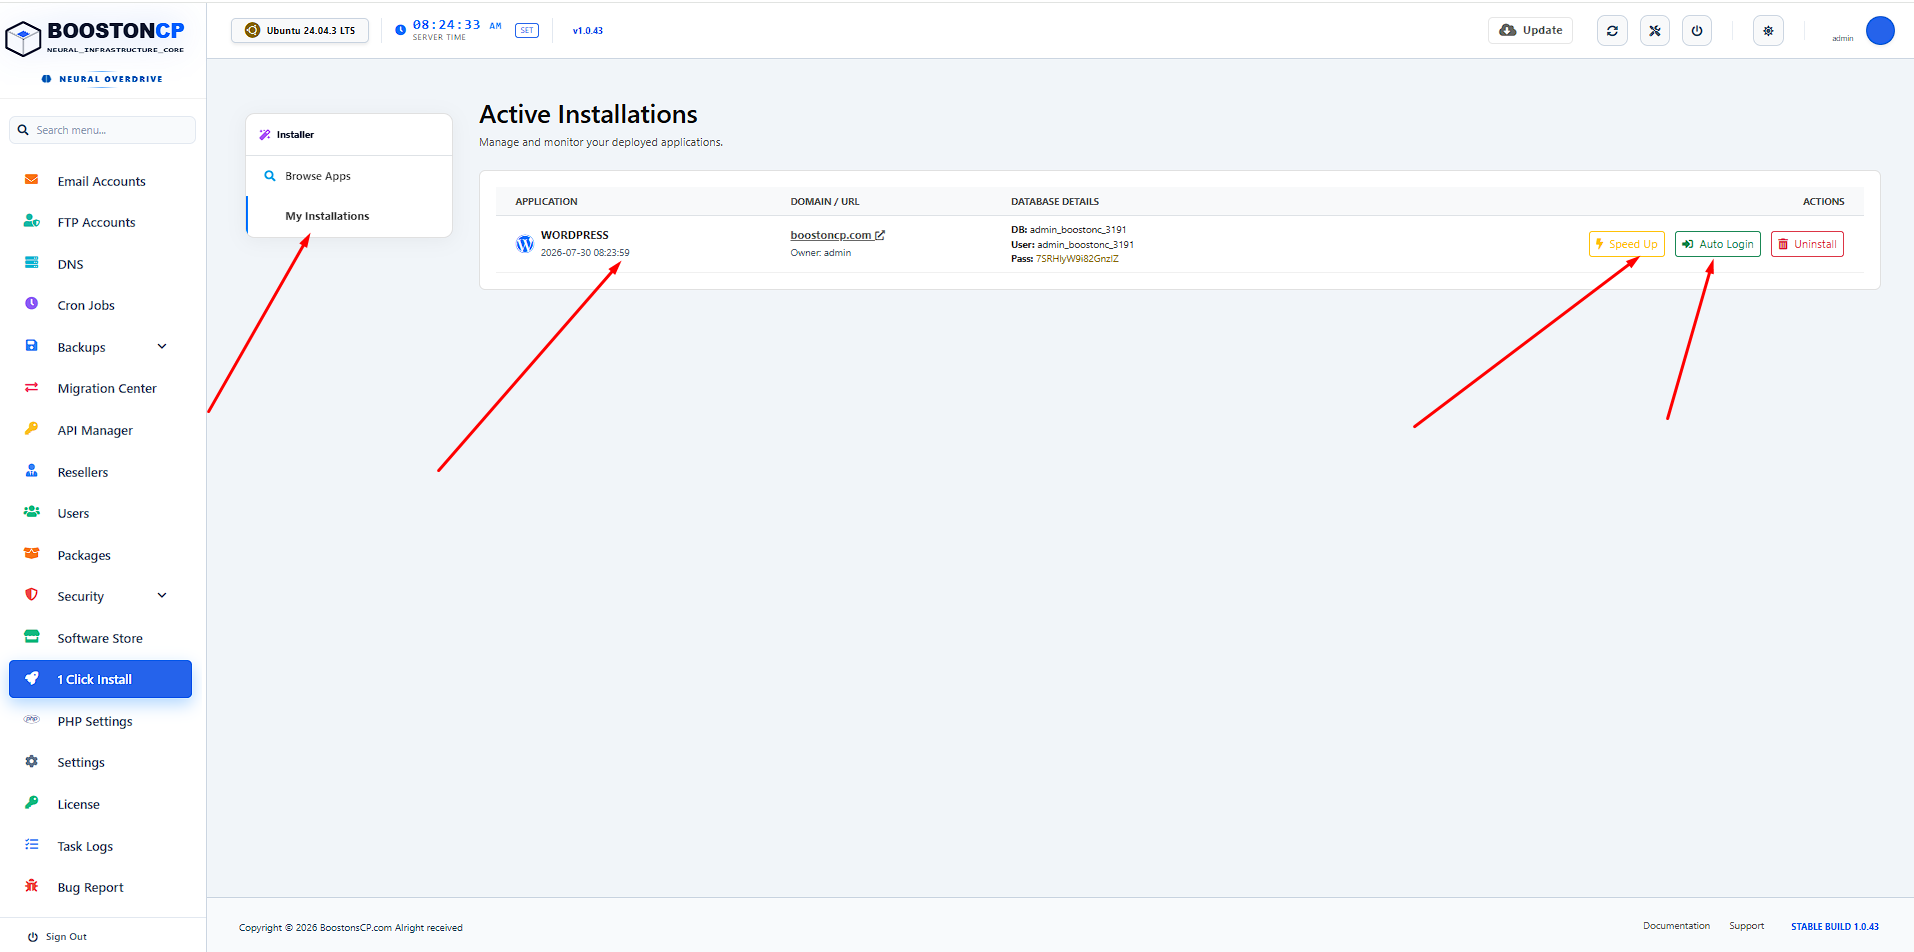This screenshot has width=1914, height=952.
Task: Uninstall the WordPress installation
Action: pyautogui.click(x=1807, y=244)
